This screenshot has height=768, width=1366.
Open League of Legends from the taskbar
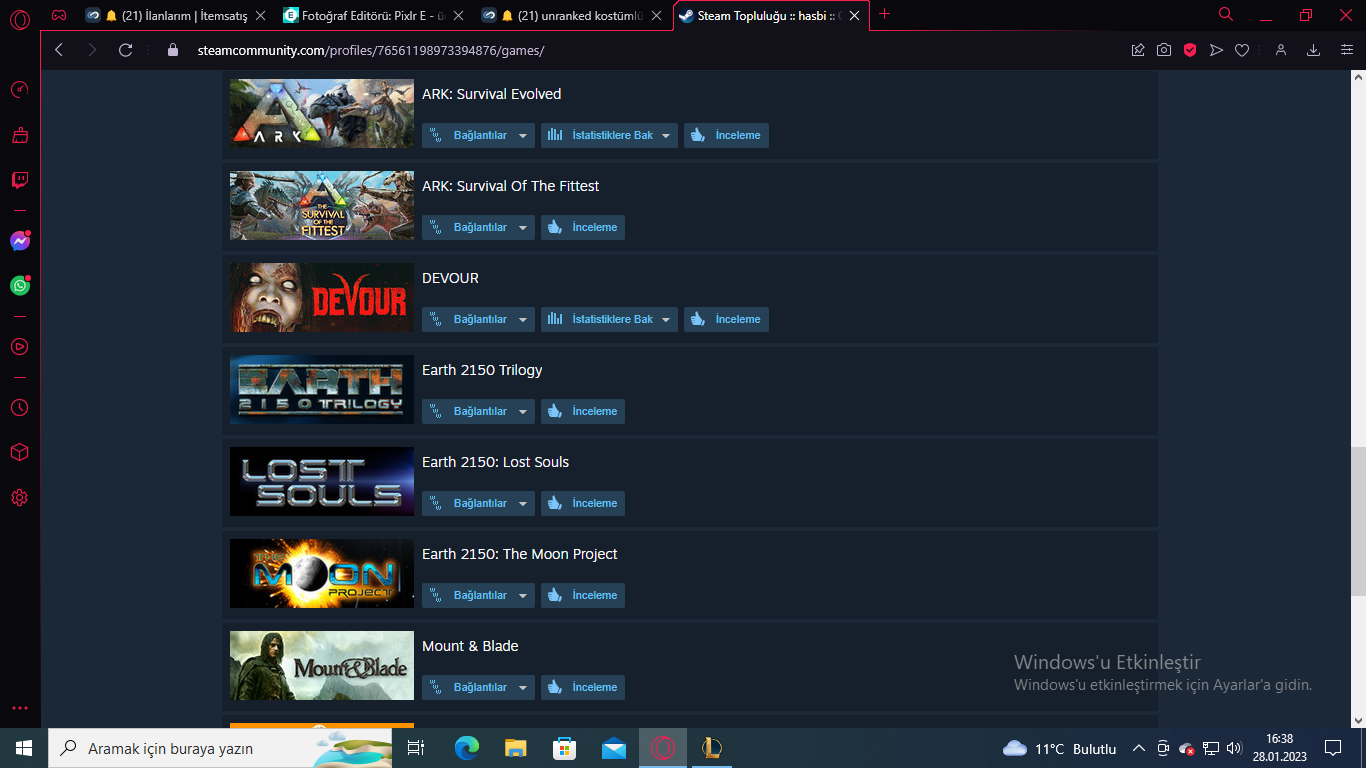[x=712, y=748]
